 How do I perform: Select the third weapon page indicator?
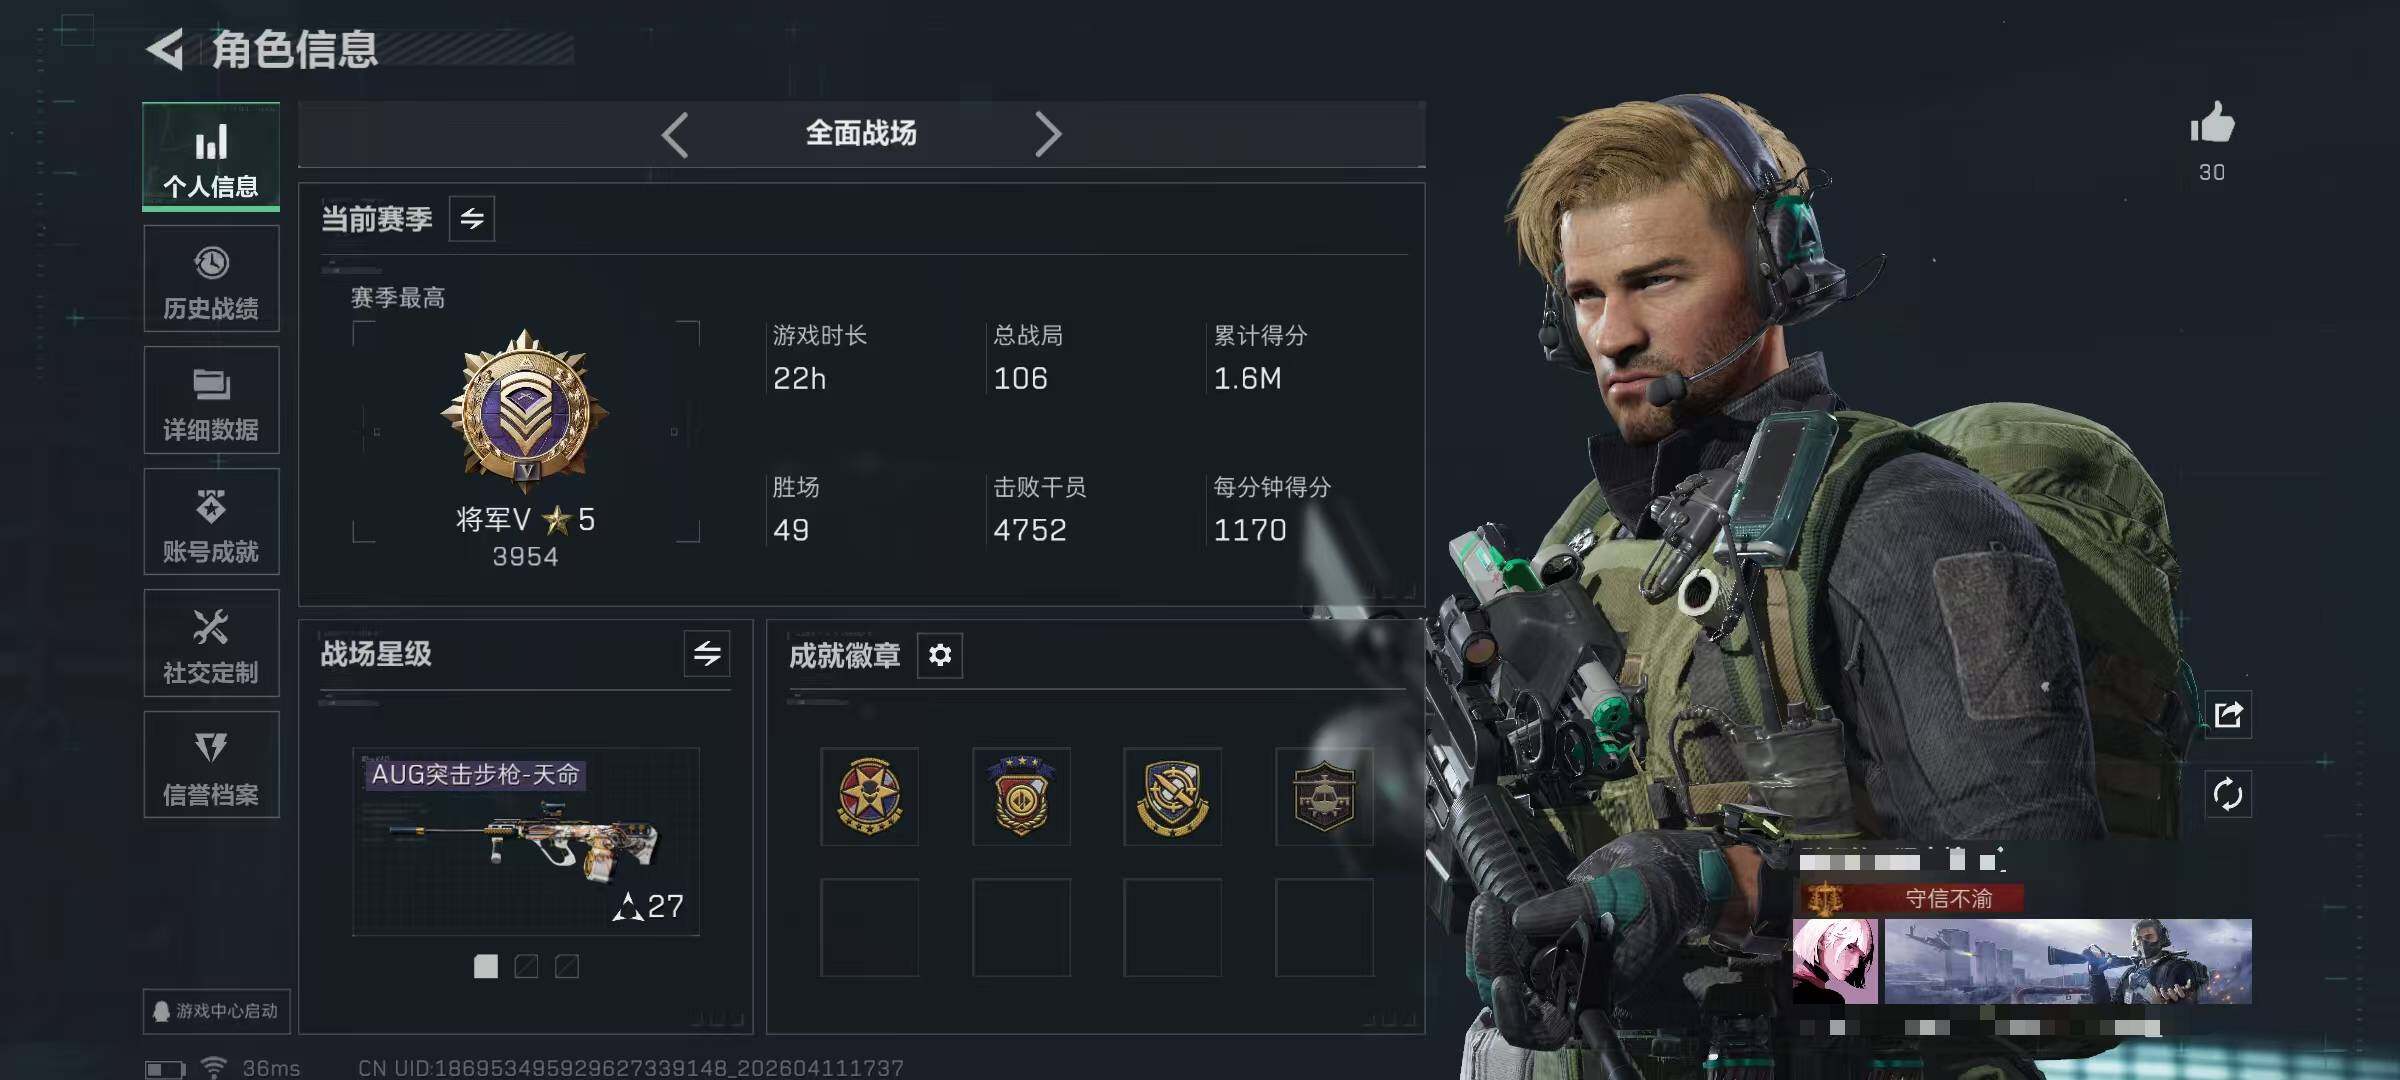567,966
